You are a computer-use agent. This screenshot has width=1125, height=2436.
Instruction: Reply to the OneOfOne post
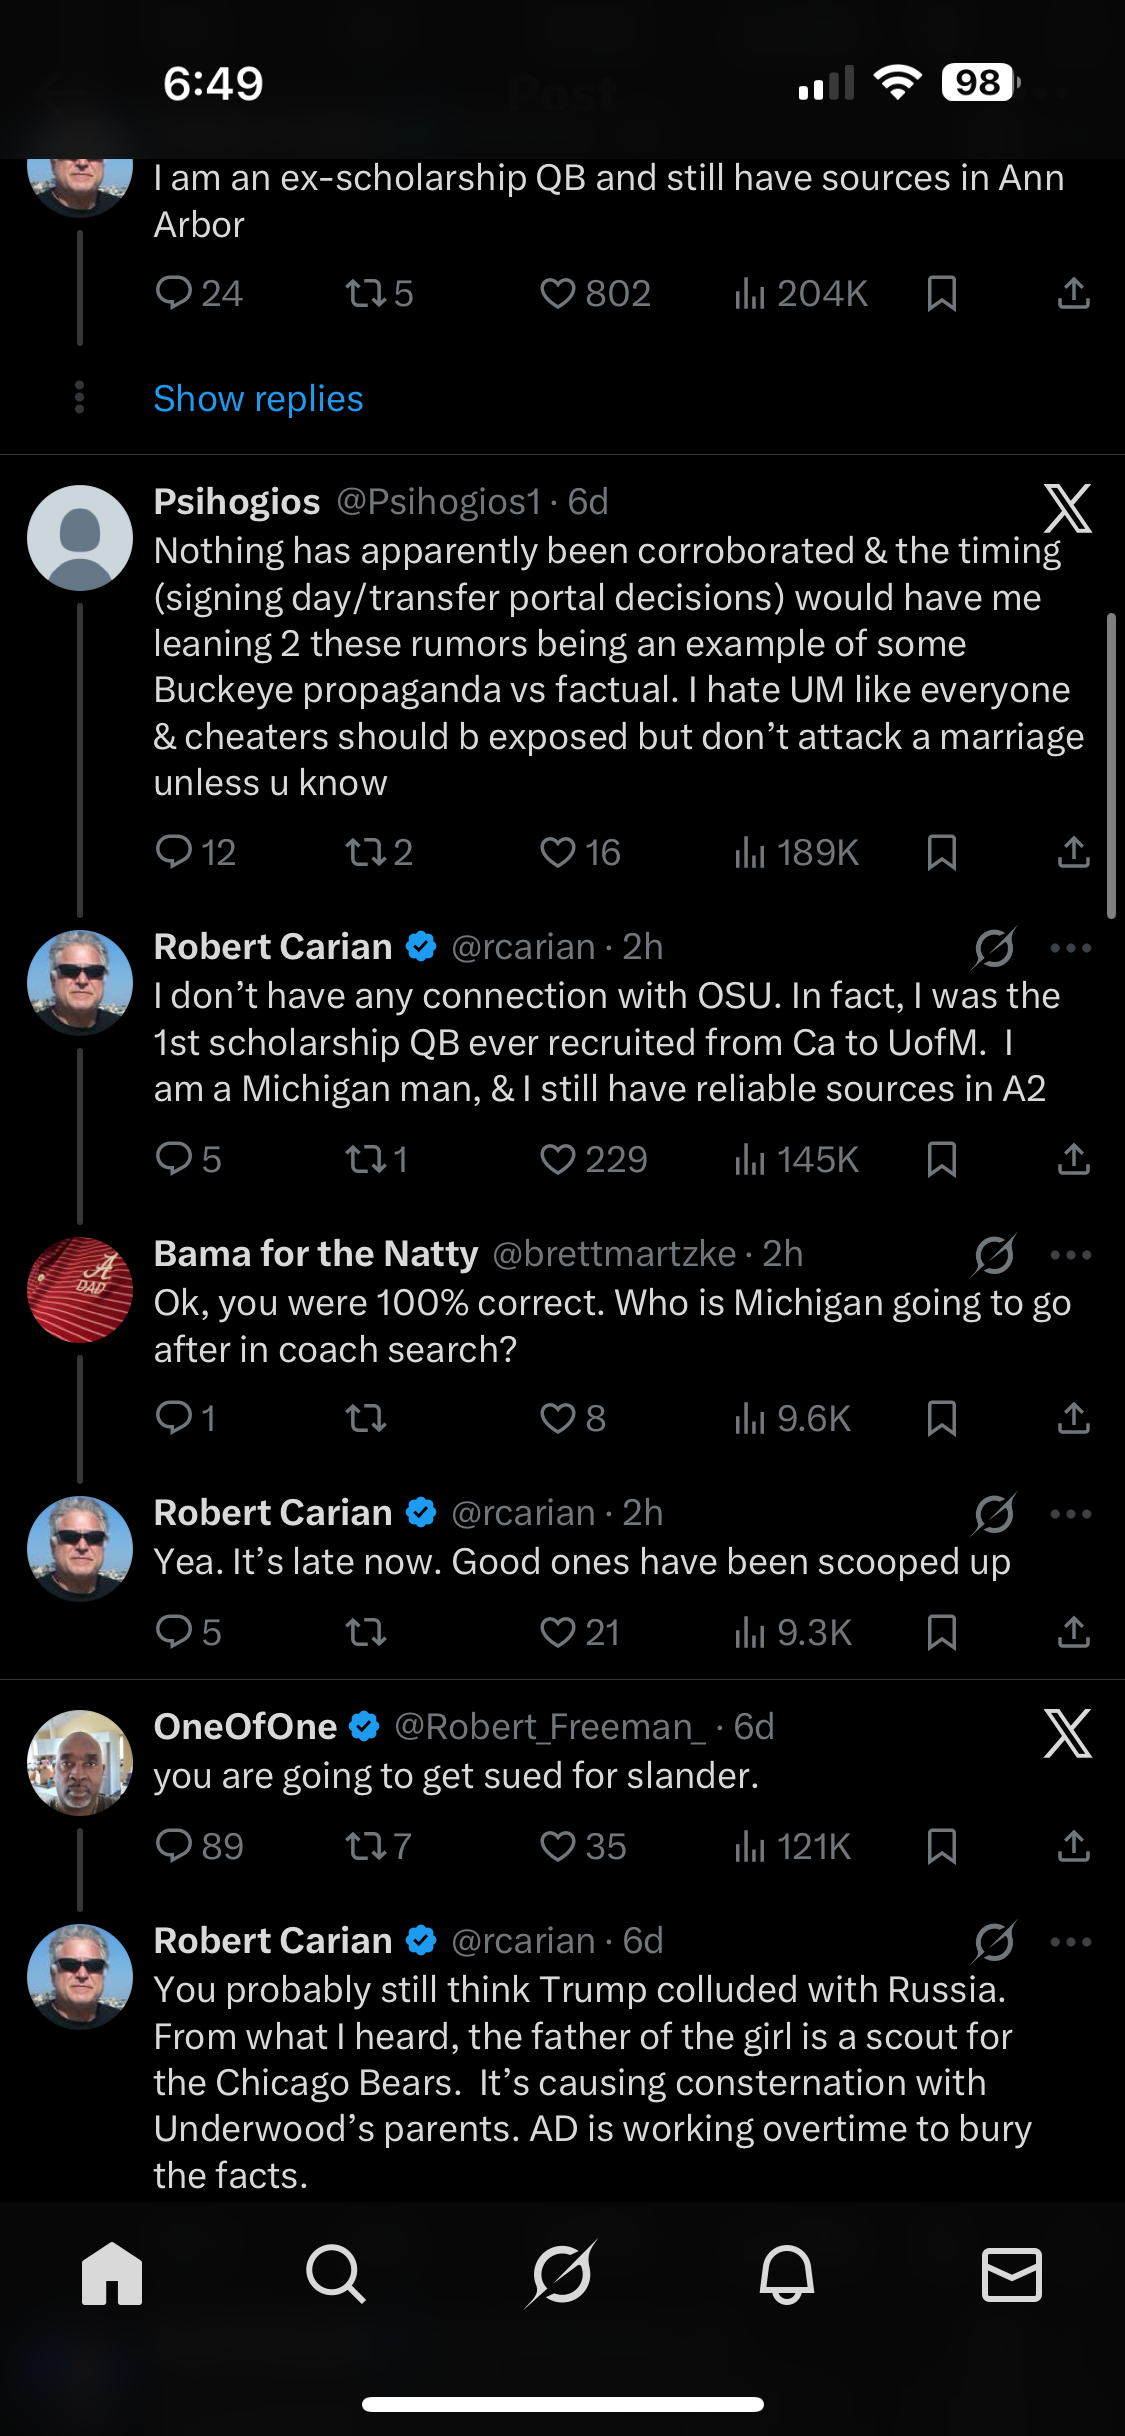[x=174, y=1846]
